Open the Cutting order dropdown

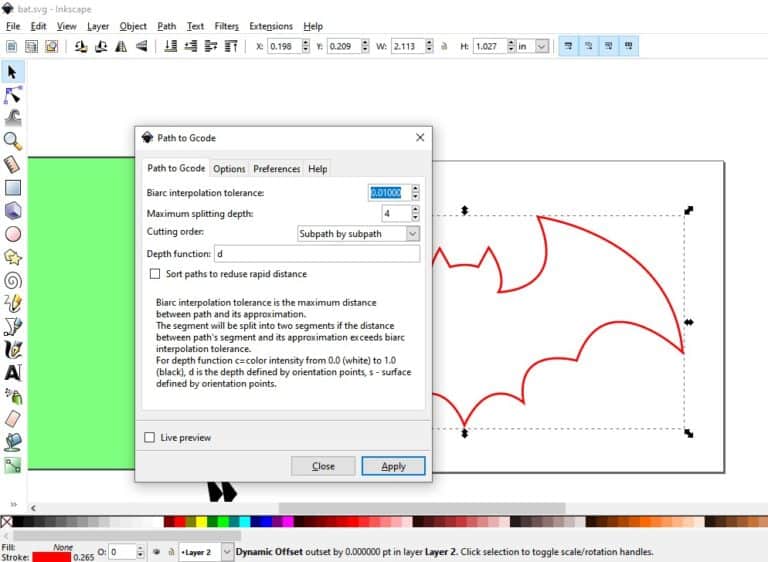tap(358, 234)
